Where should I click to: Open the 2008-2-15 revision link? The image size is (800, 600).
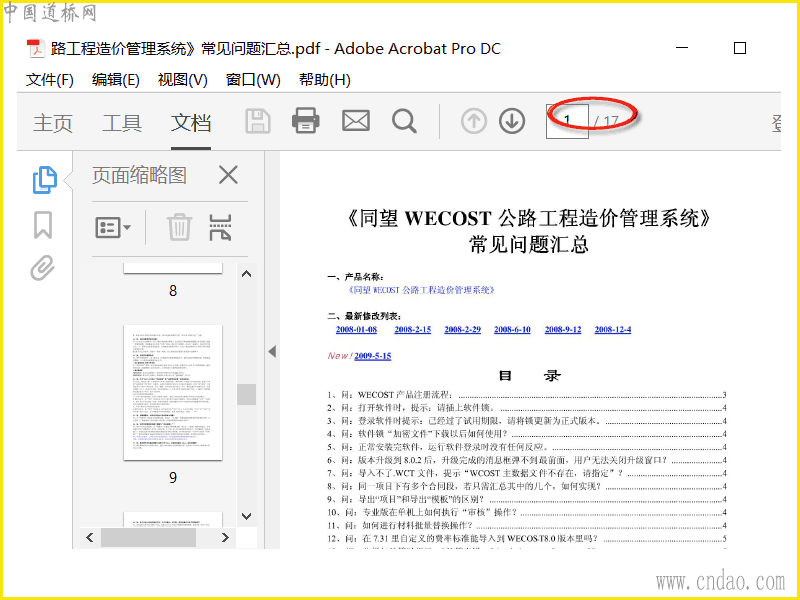[x=412, y=330]
